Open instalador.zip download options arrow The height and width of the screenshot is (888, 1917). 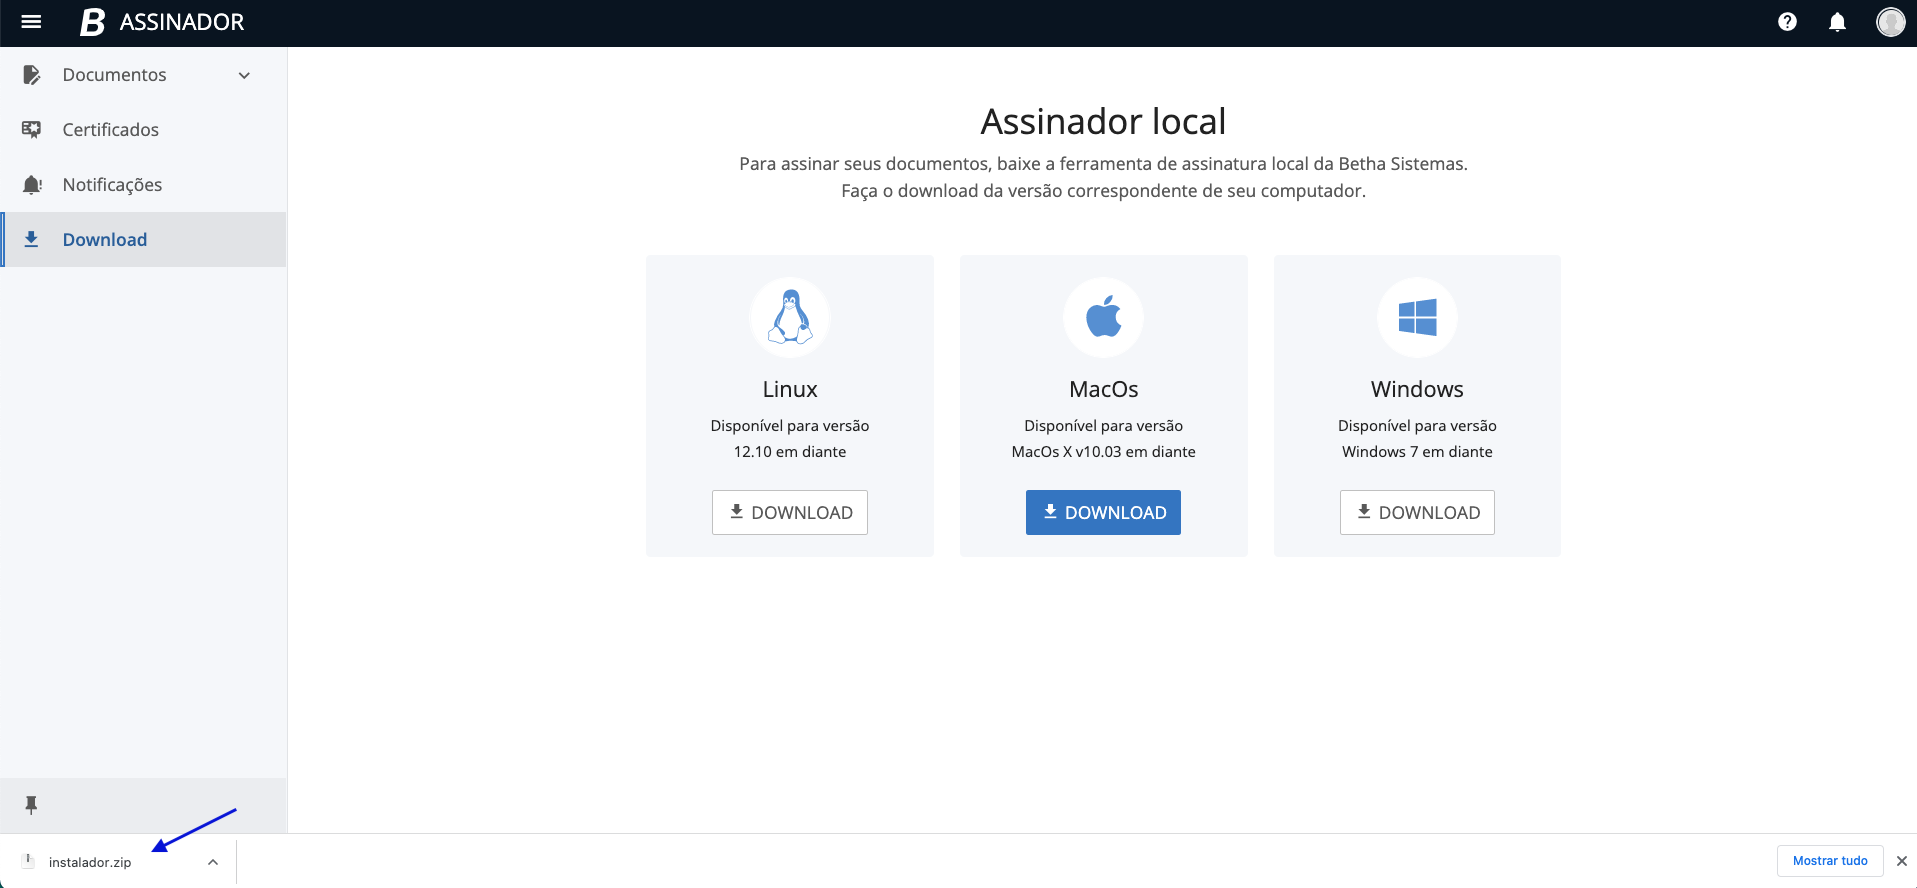point(213,862)
